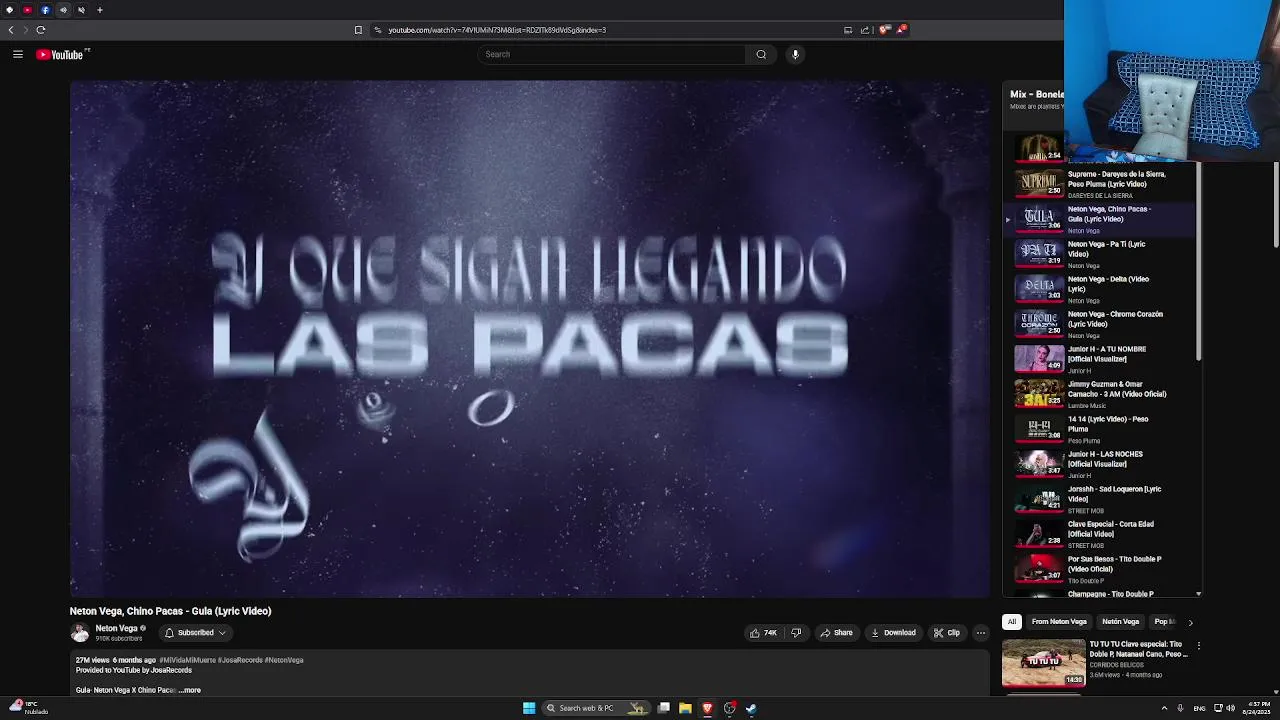Click the page vertical scrollbar
Screen dimensions: 1280x720
tap(1274, 205)
